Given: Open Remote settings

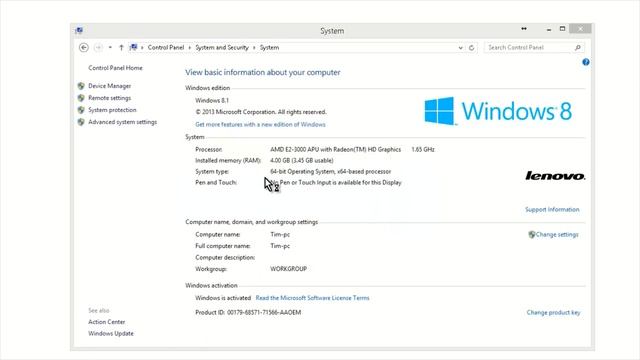Looking at the screenshot, I should (109, 98).
